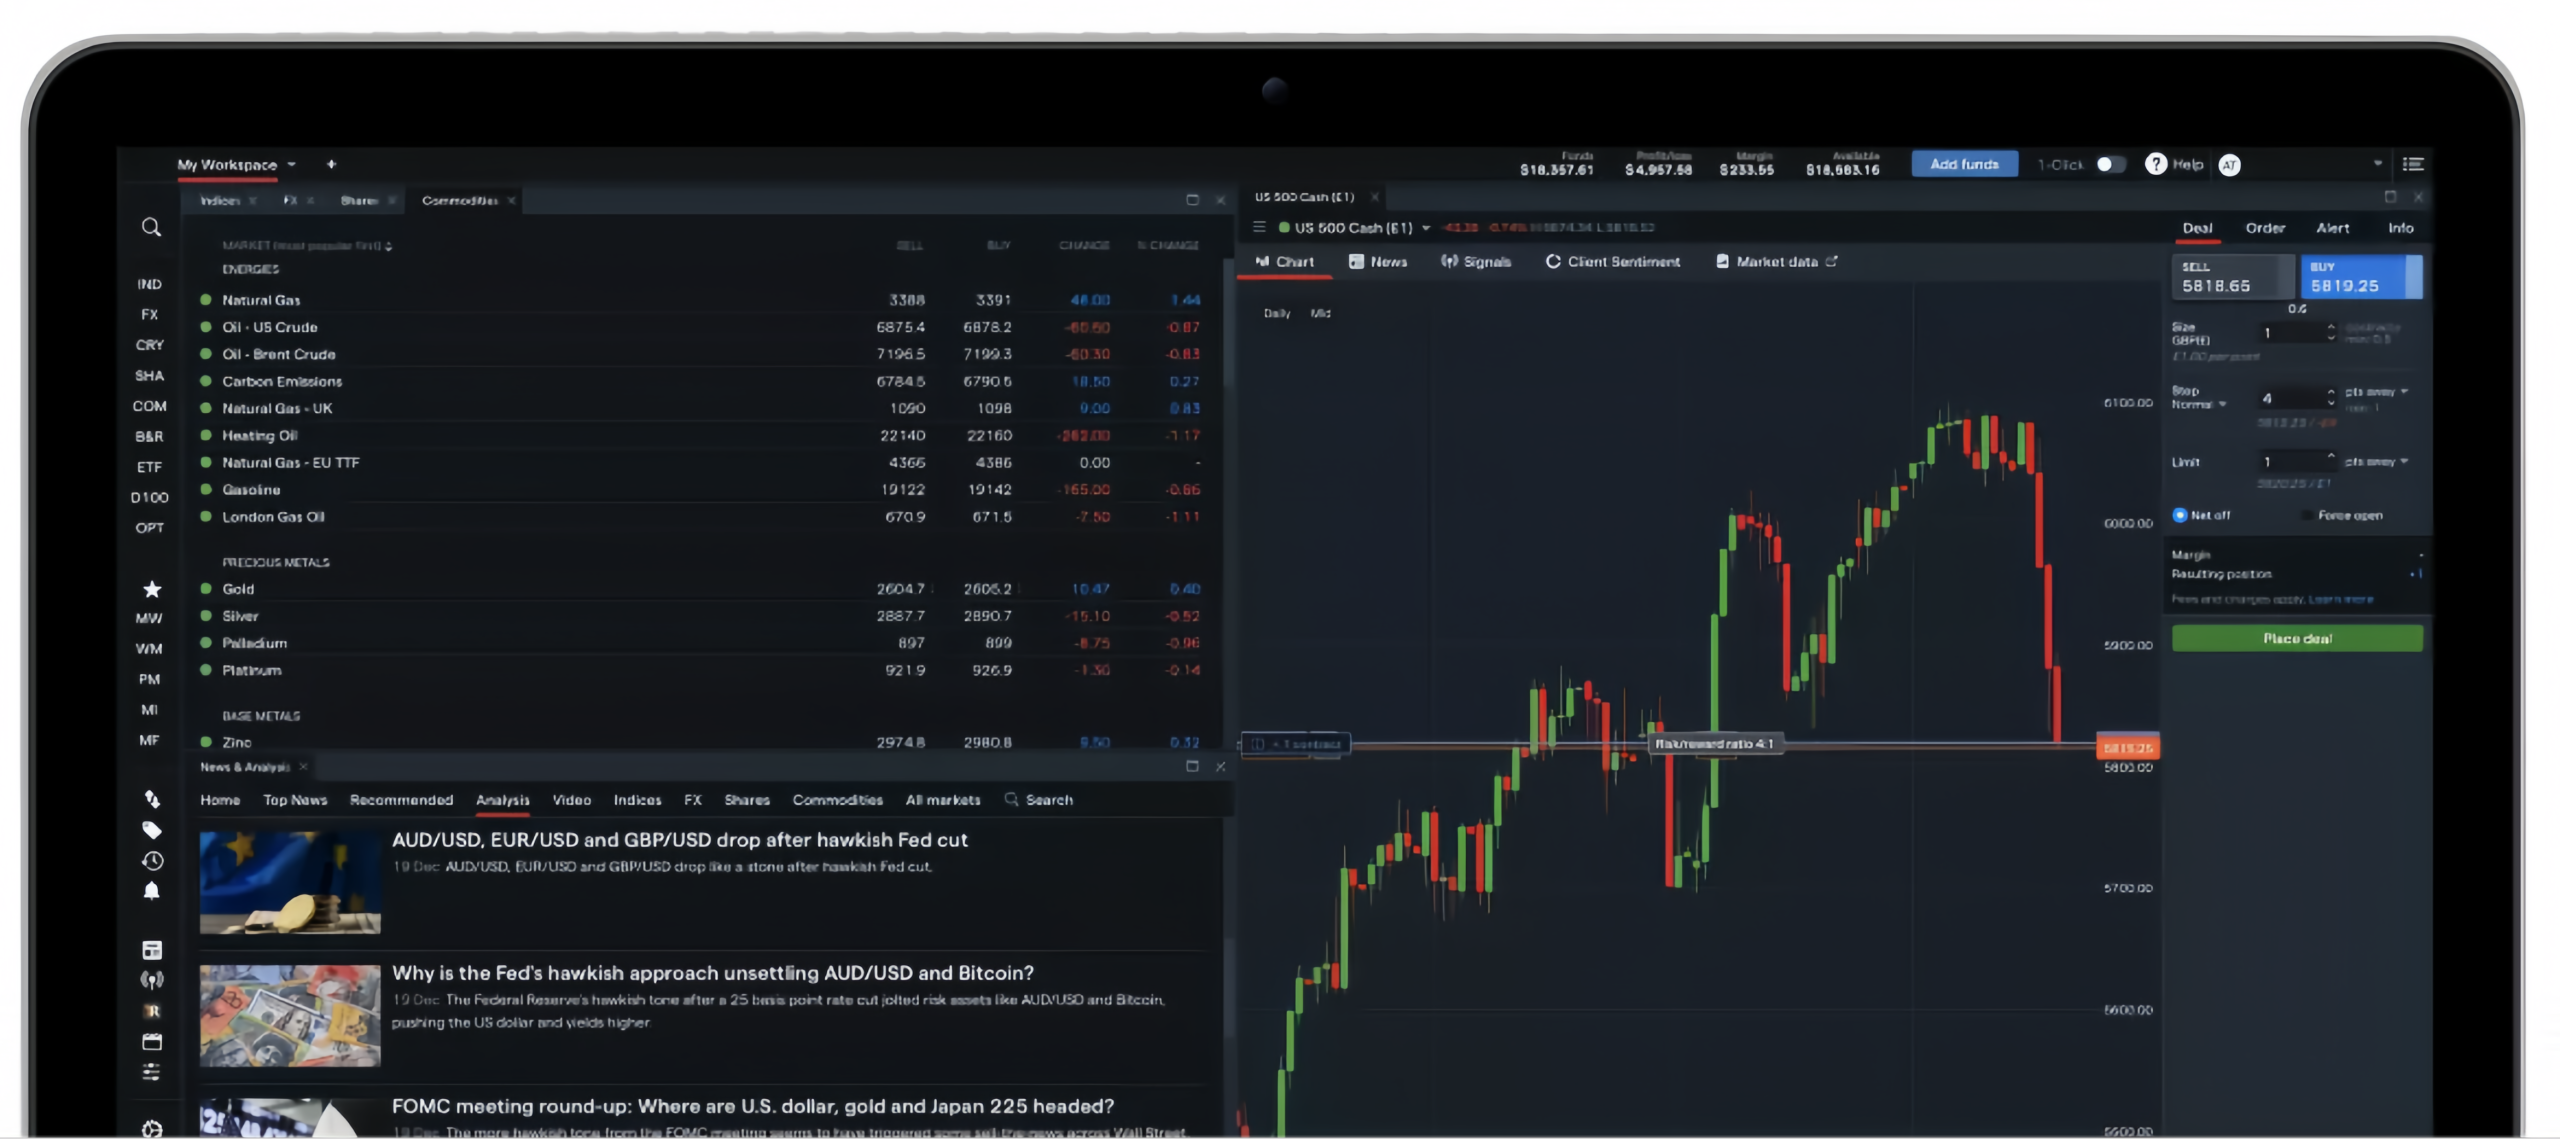The width and height of the screenshot is (2560, 1140).
Task: Open the Info tab in deal ticket
Action: coord(2401,228)
